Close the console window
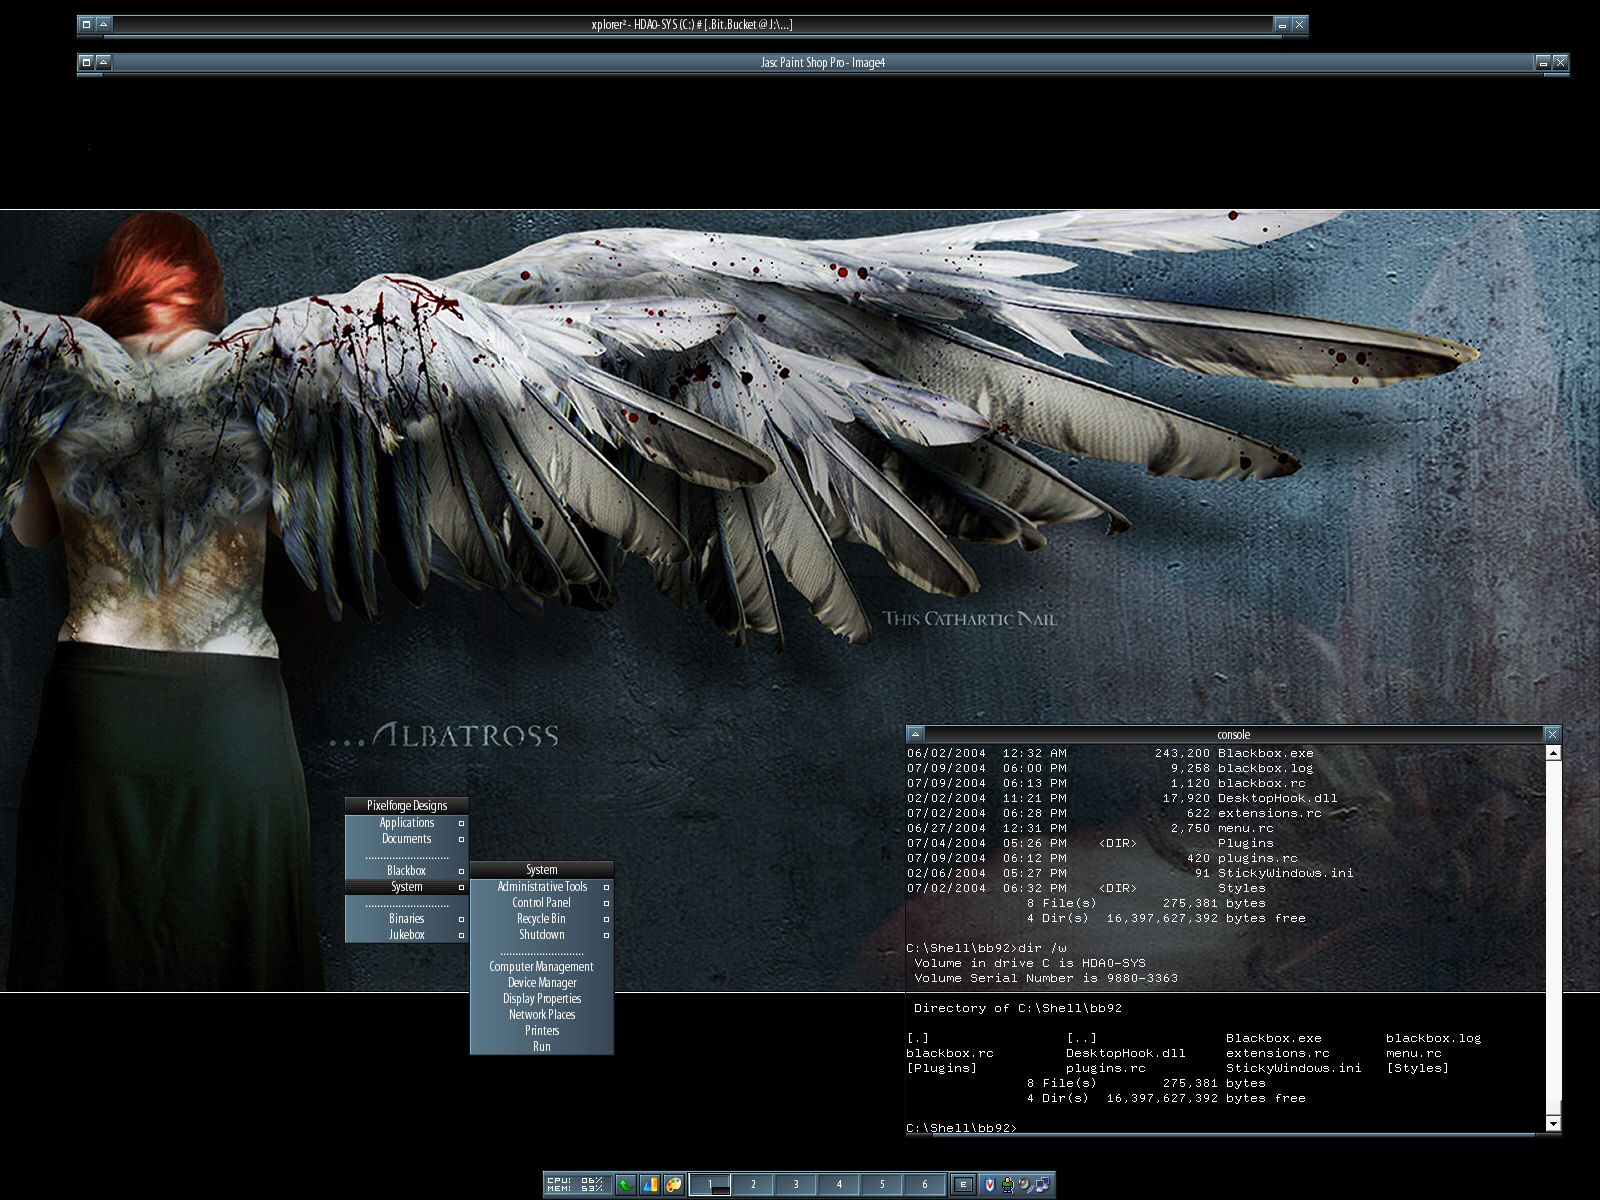 1552,734
